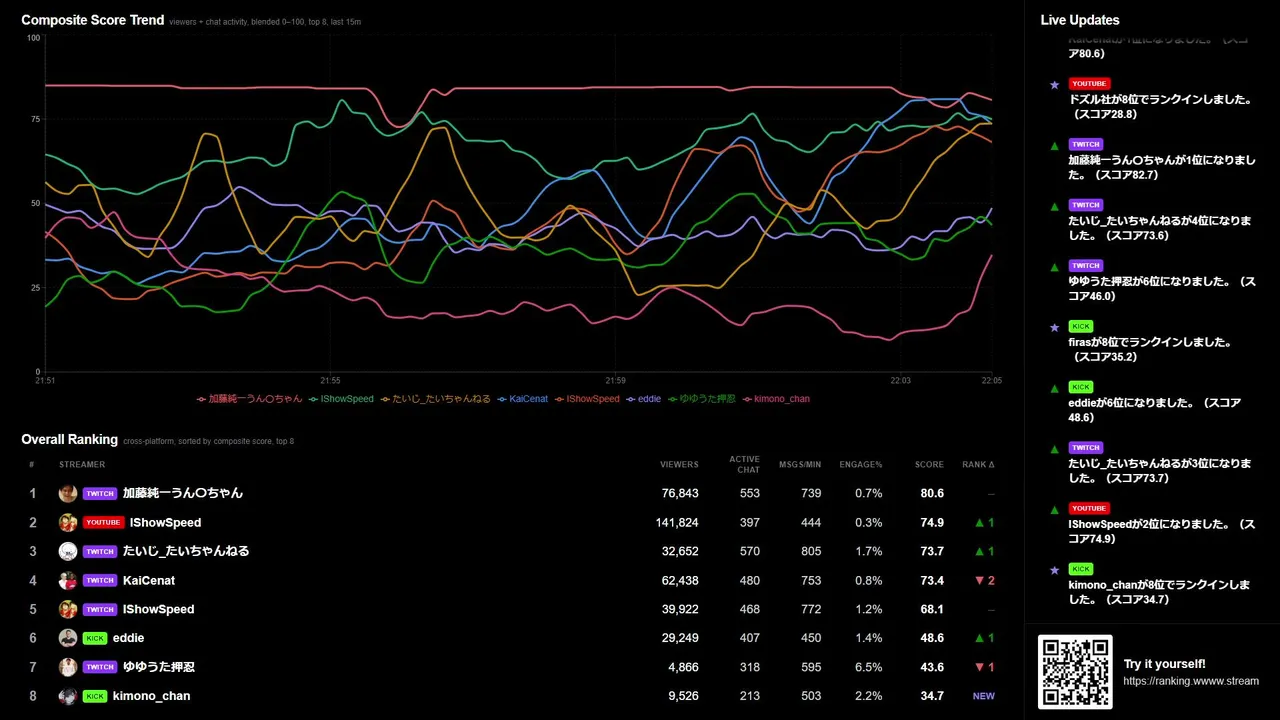
Task: Click the star icon next to the ドズル社 update
Action: pyautogui.click(x=1054, y=85)
